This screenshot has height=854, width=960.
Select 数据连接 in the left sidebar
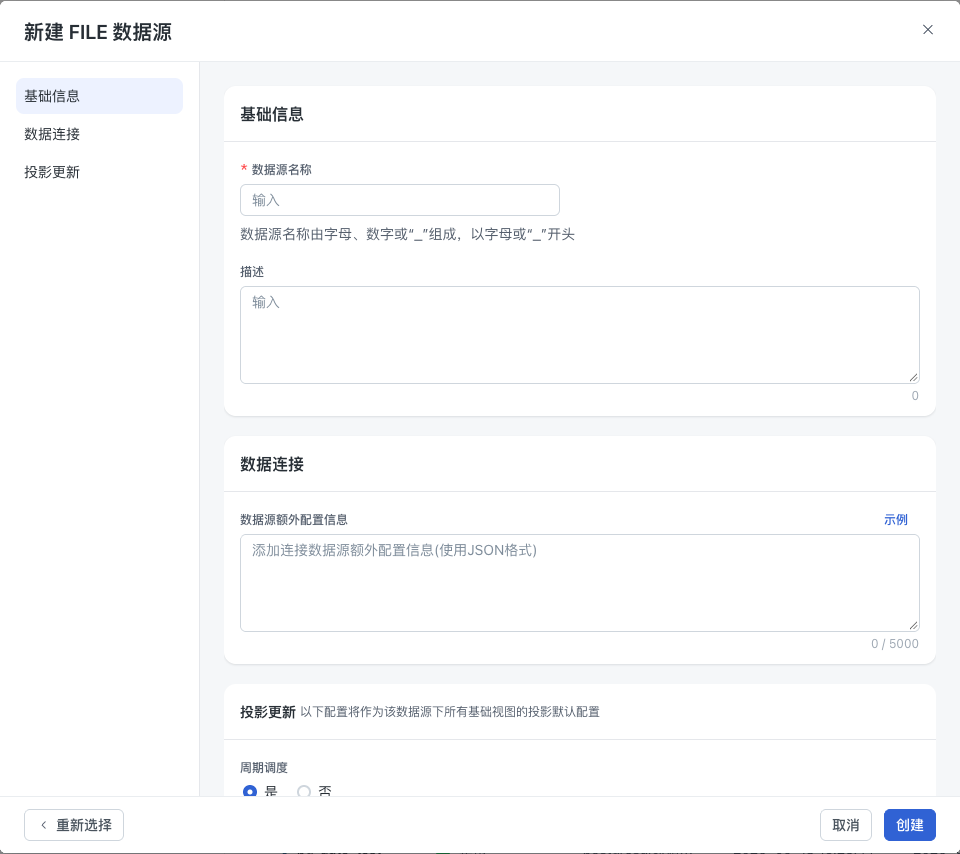point(99,134)
